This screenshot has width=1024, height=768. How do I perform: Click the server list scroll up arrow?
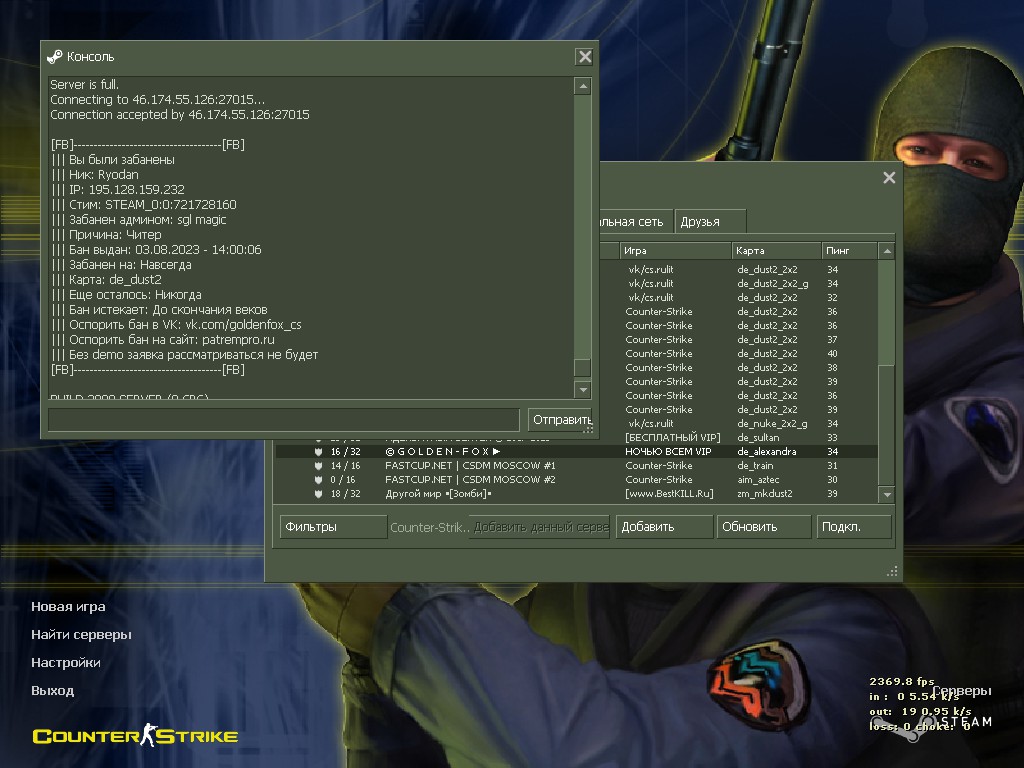pyautogui.click(x=886, y=251)
